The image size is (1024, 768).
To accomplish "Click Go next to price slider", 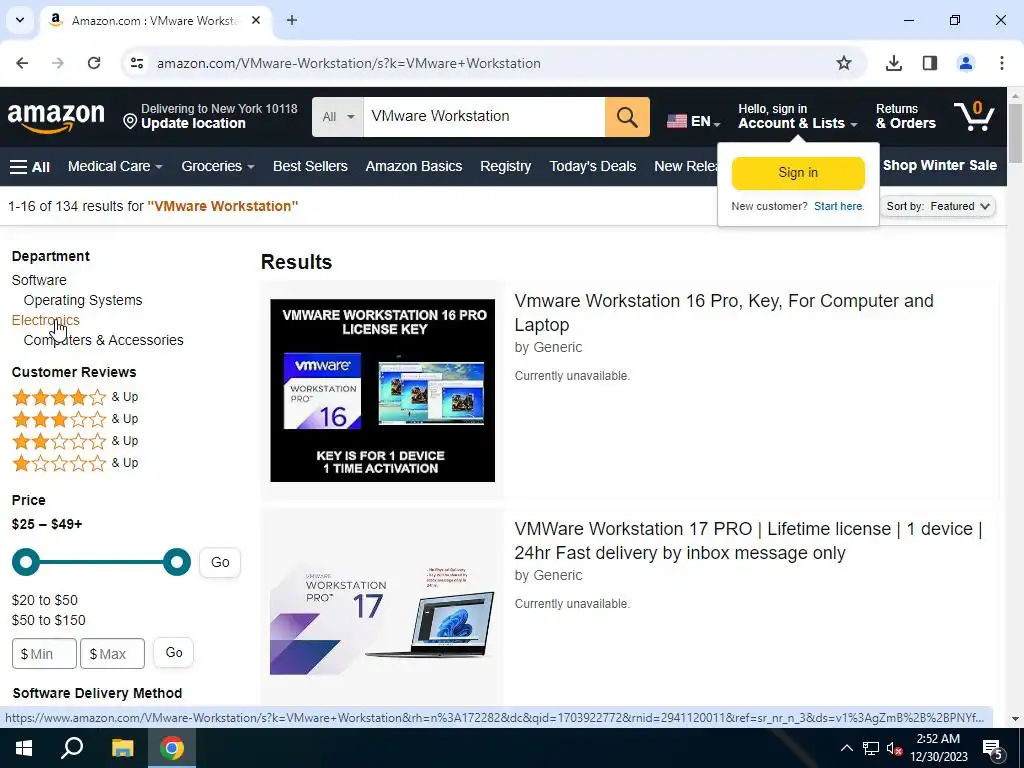I will [x=220, y=562].
